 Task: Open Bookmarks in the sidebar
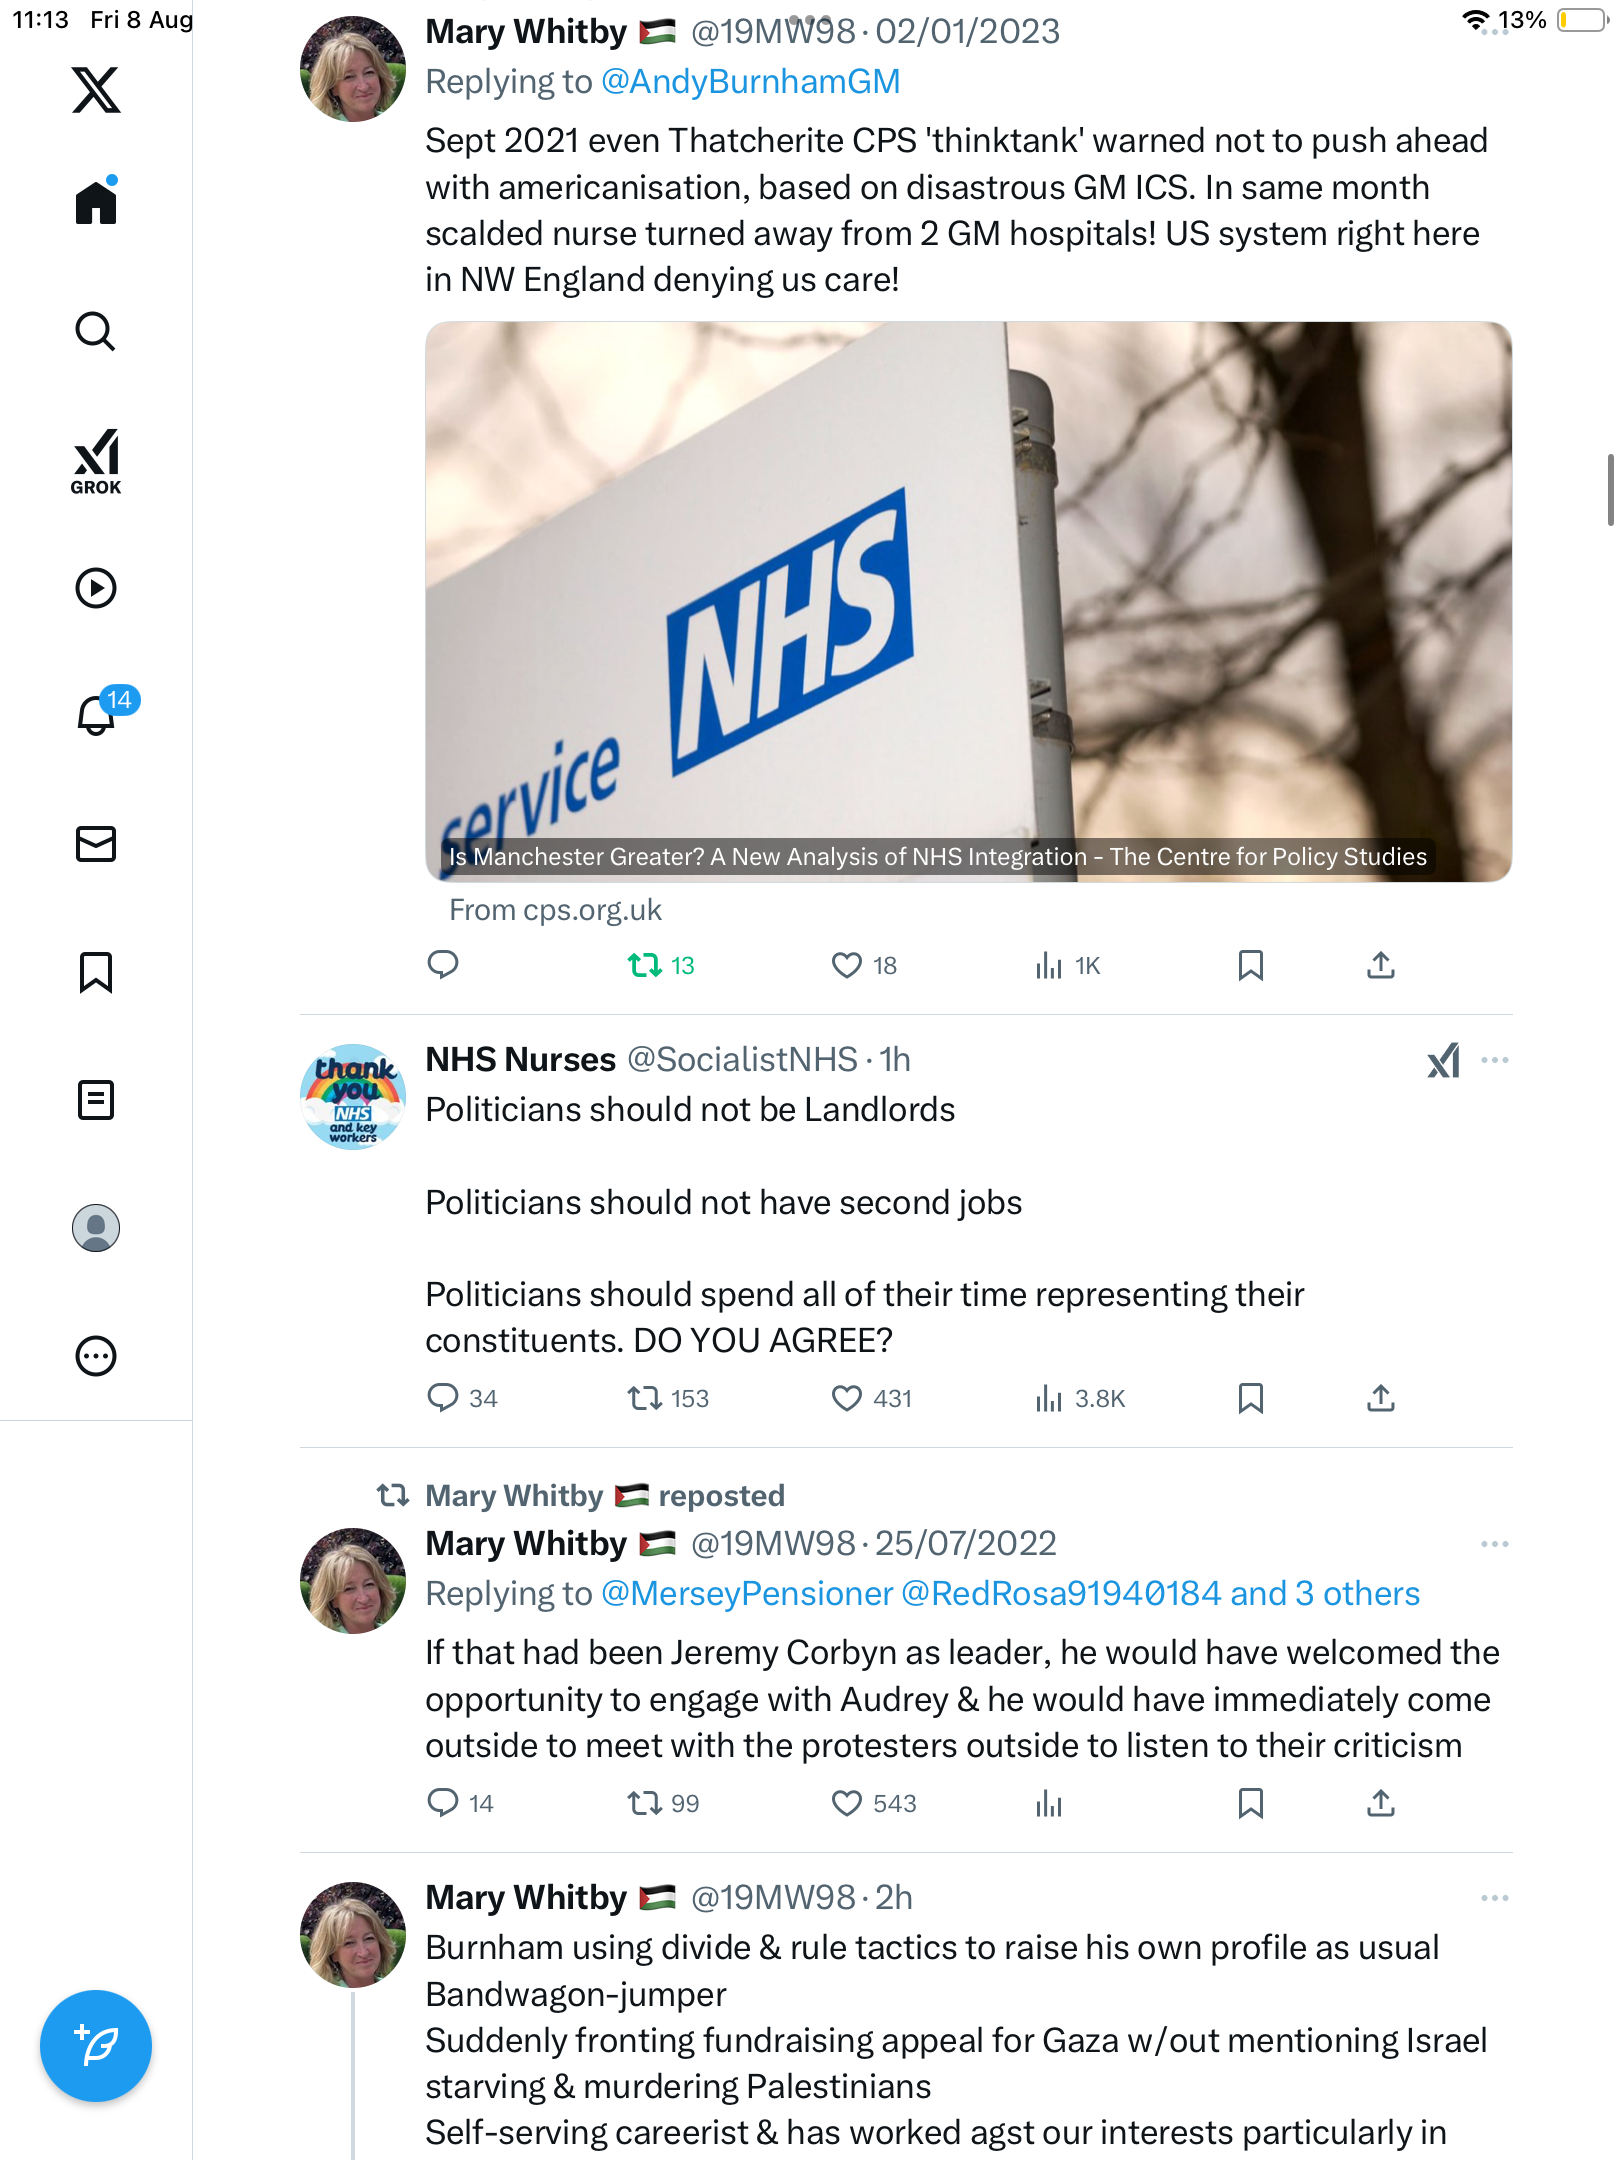[x=96, y=972]
